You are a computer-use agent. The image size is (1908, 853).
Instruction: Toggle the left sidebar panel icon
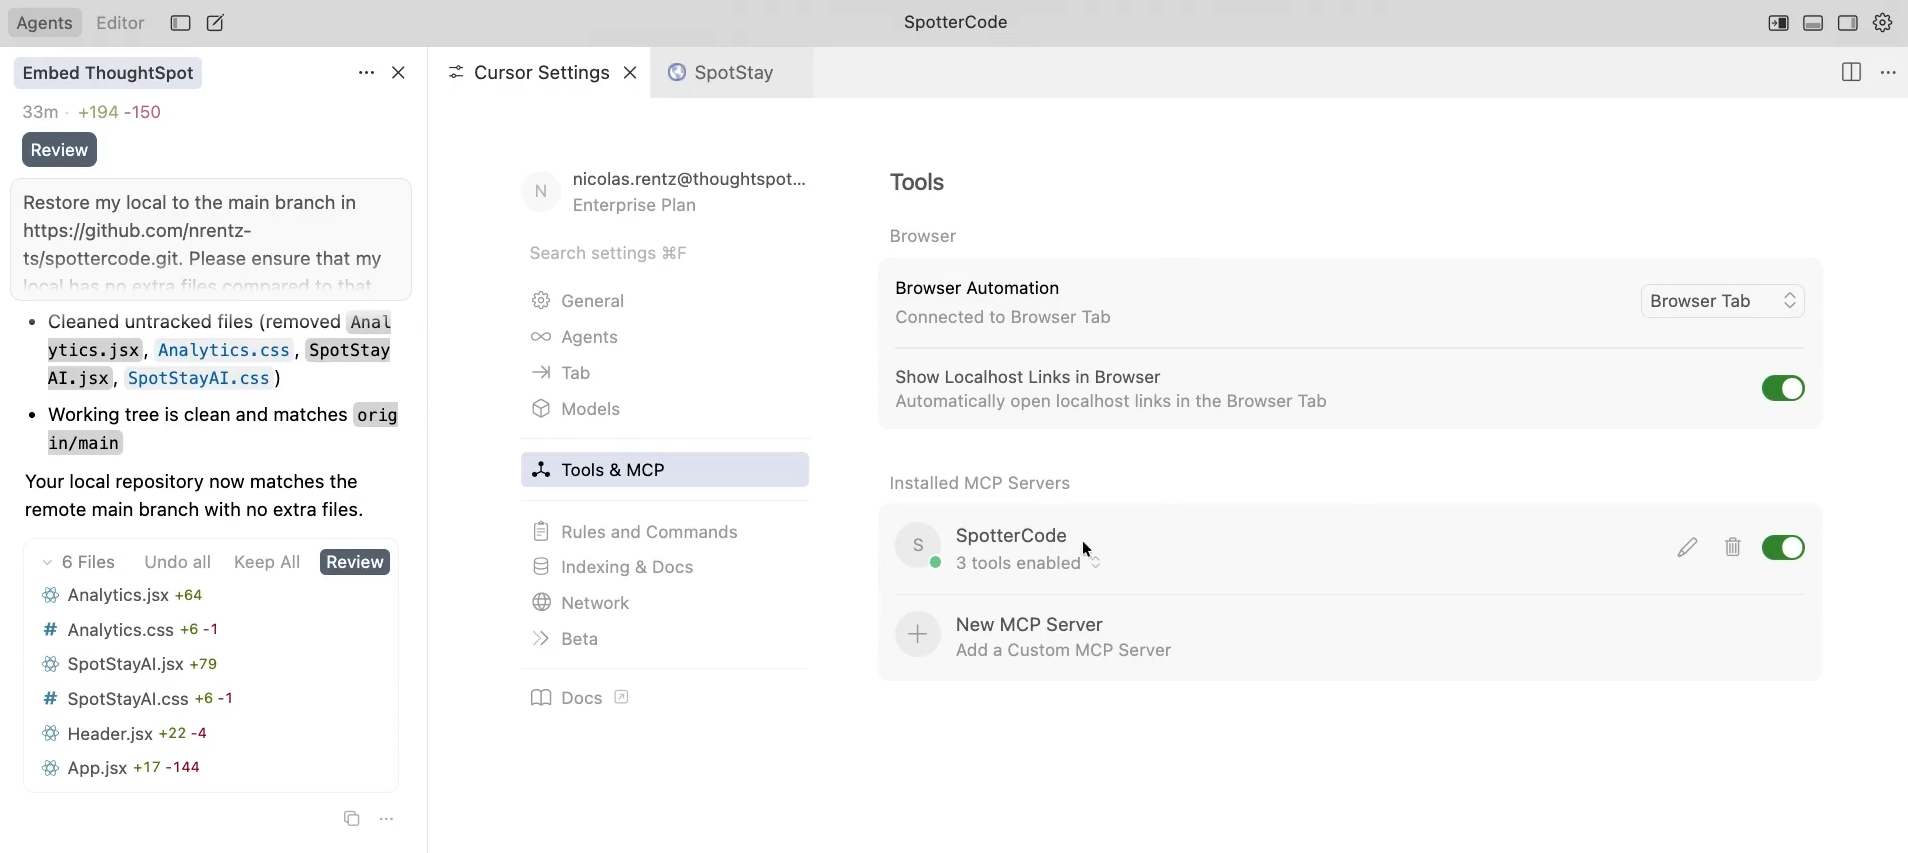click(x=180, y=23)
